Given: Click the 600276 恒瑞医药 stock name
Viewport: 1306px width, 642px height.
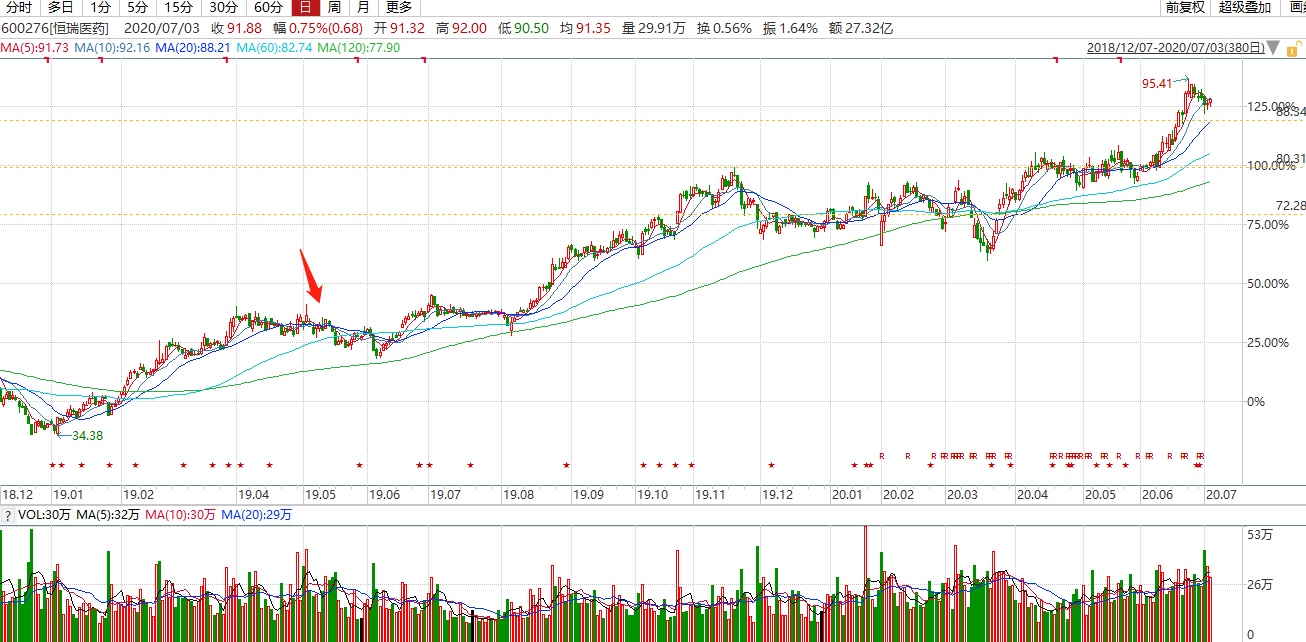Looking at the screenshot, I should [55, 28].
